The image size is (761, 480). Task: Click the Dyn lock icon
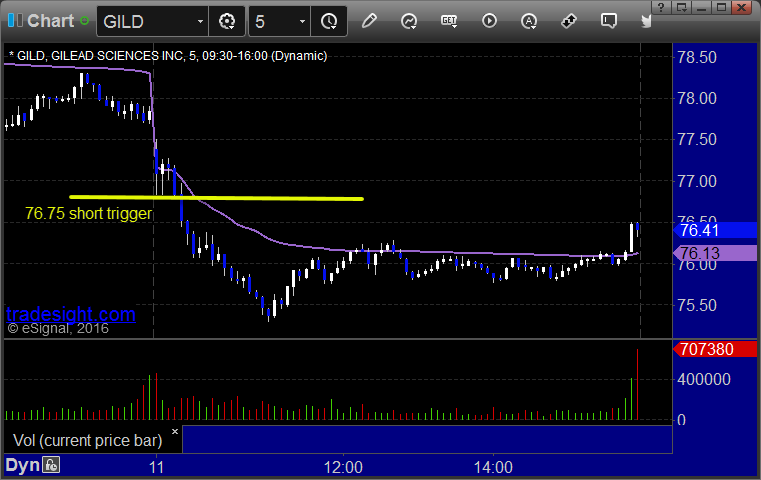[51, 465]
